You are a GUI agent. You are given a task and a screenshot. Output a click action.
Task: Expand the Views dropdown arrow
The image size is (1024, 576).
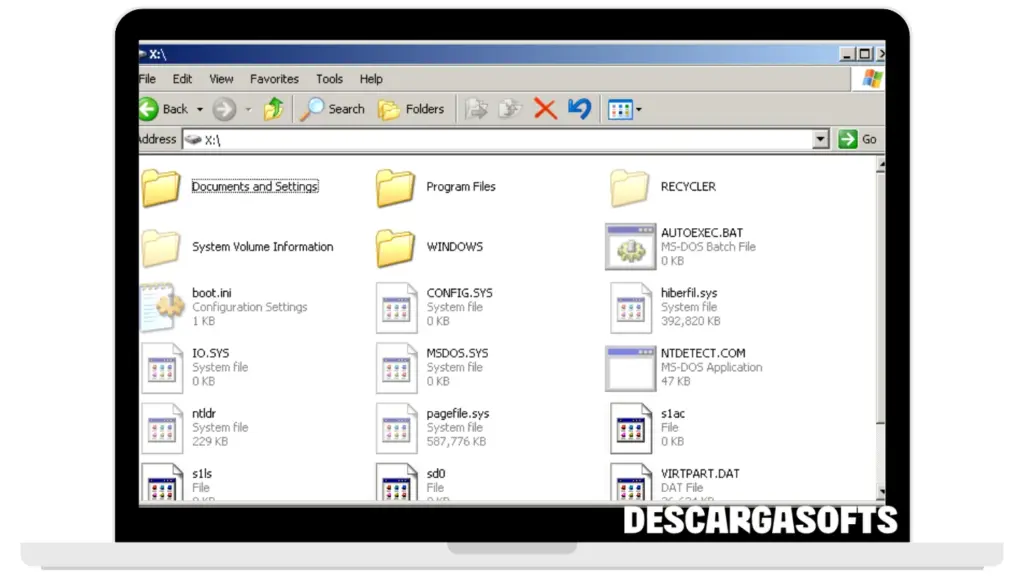pos(639,110)
